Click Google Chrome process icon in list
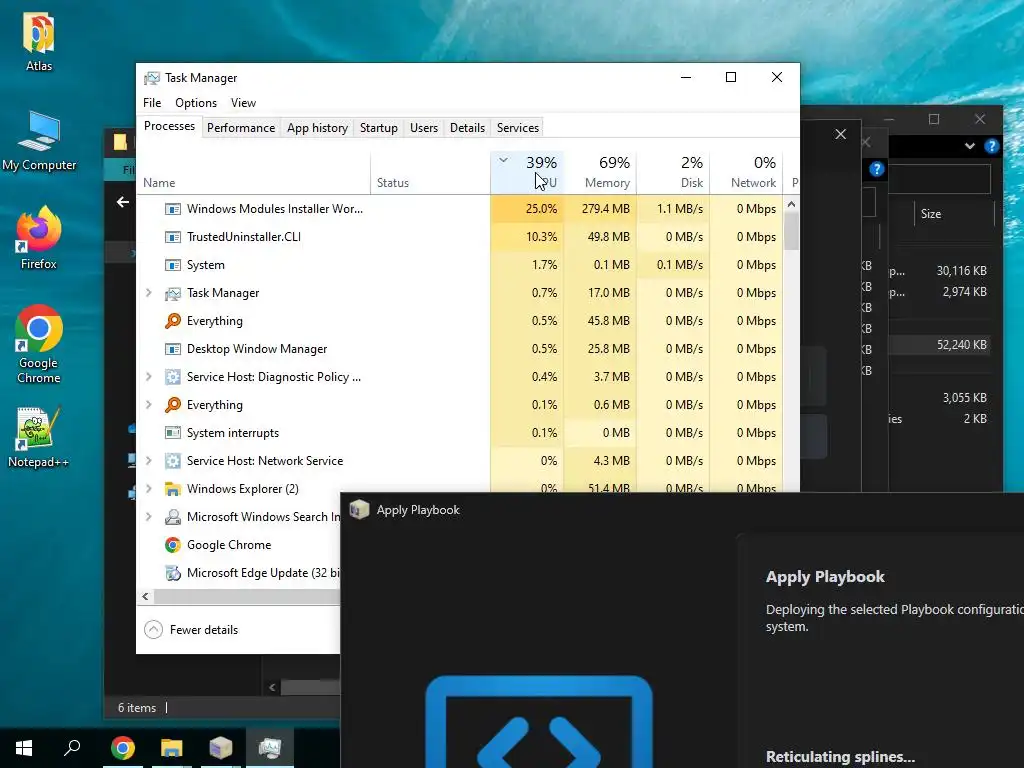1024x768 pixels. (x=172, y=545)
